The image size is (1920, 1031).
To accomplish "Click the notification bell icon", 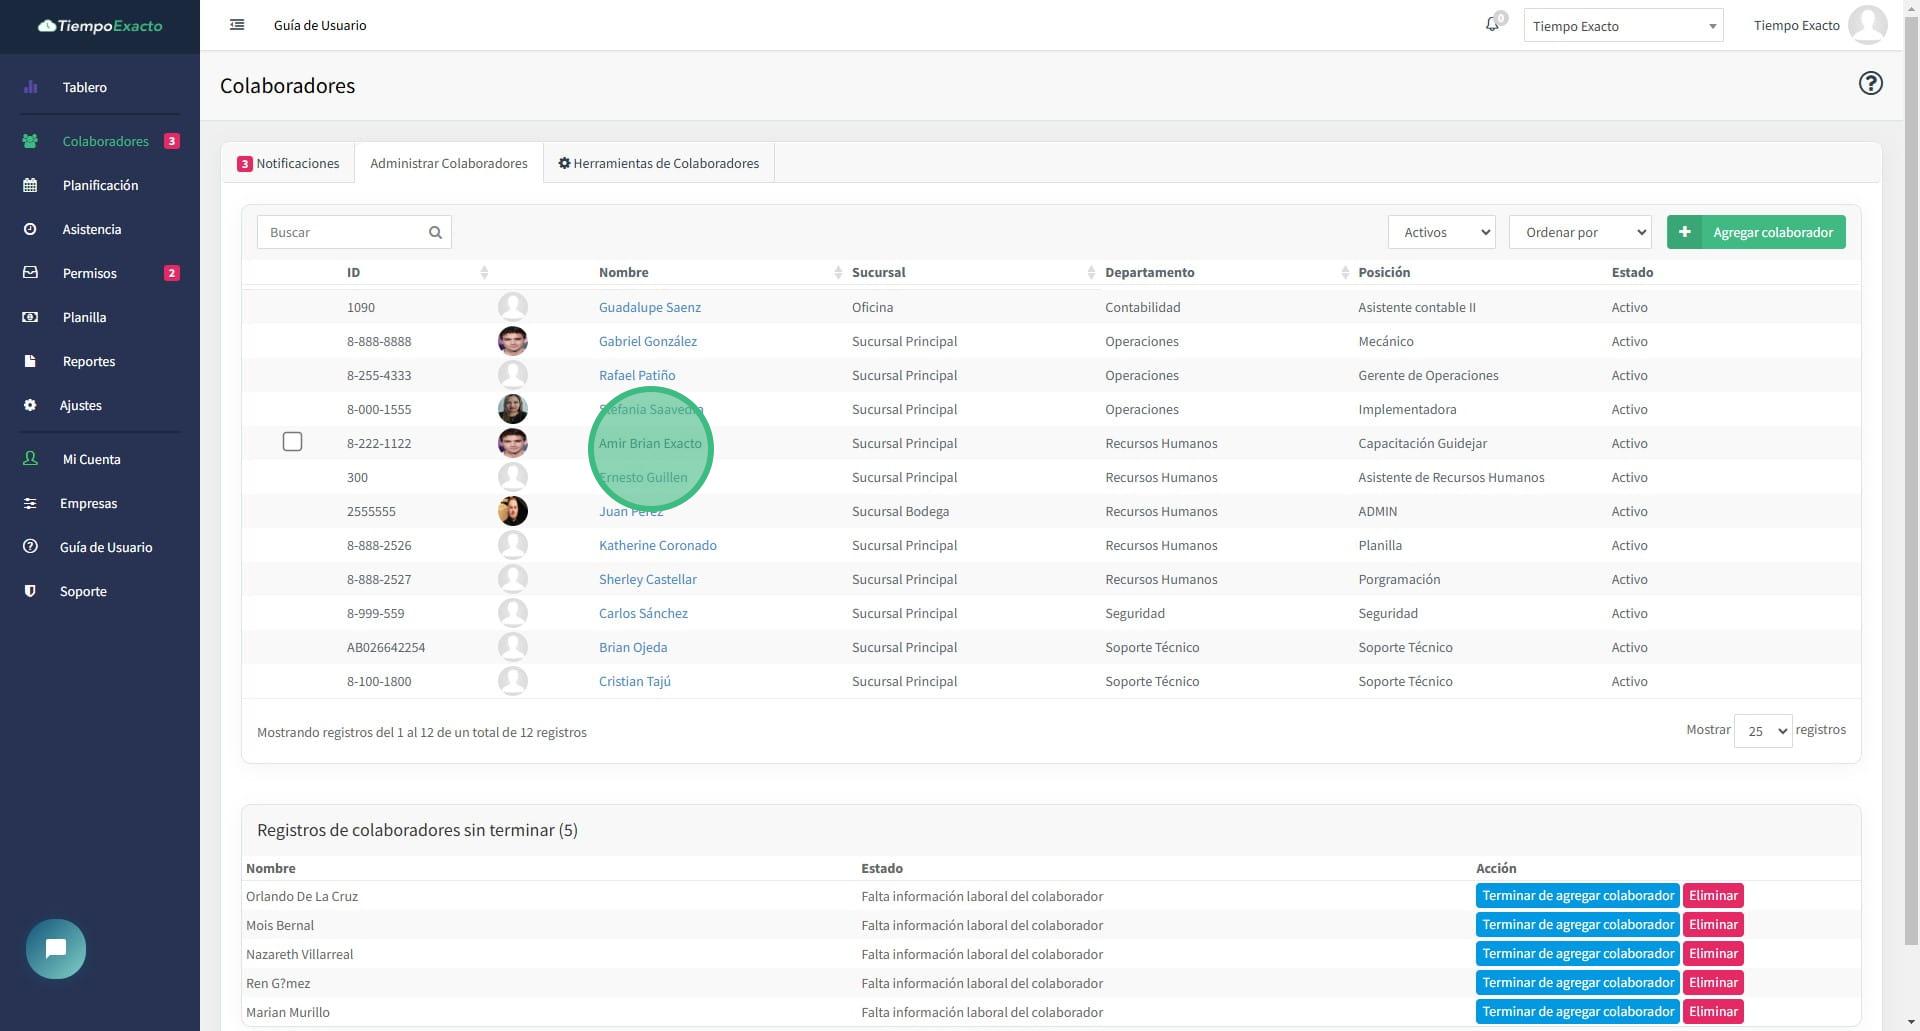I will click(1492, 24).
